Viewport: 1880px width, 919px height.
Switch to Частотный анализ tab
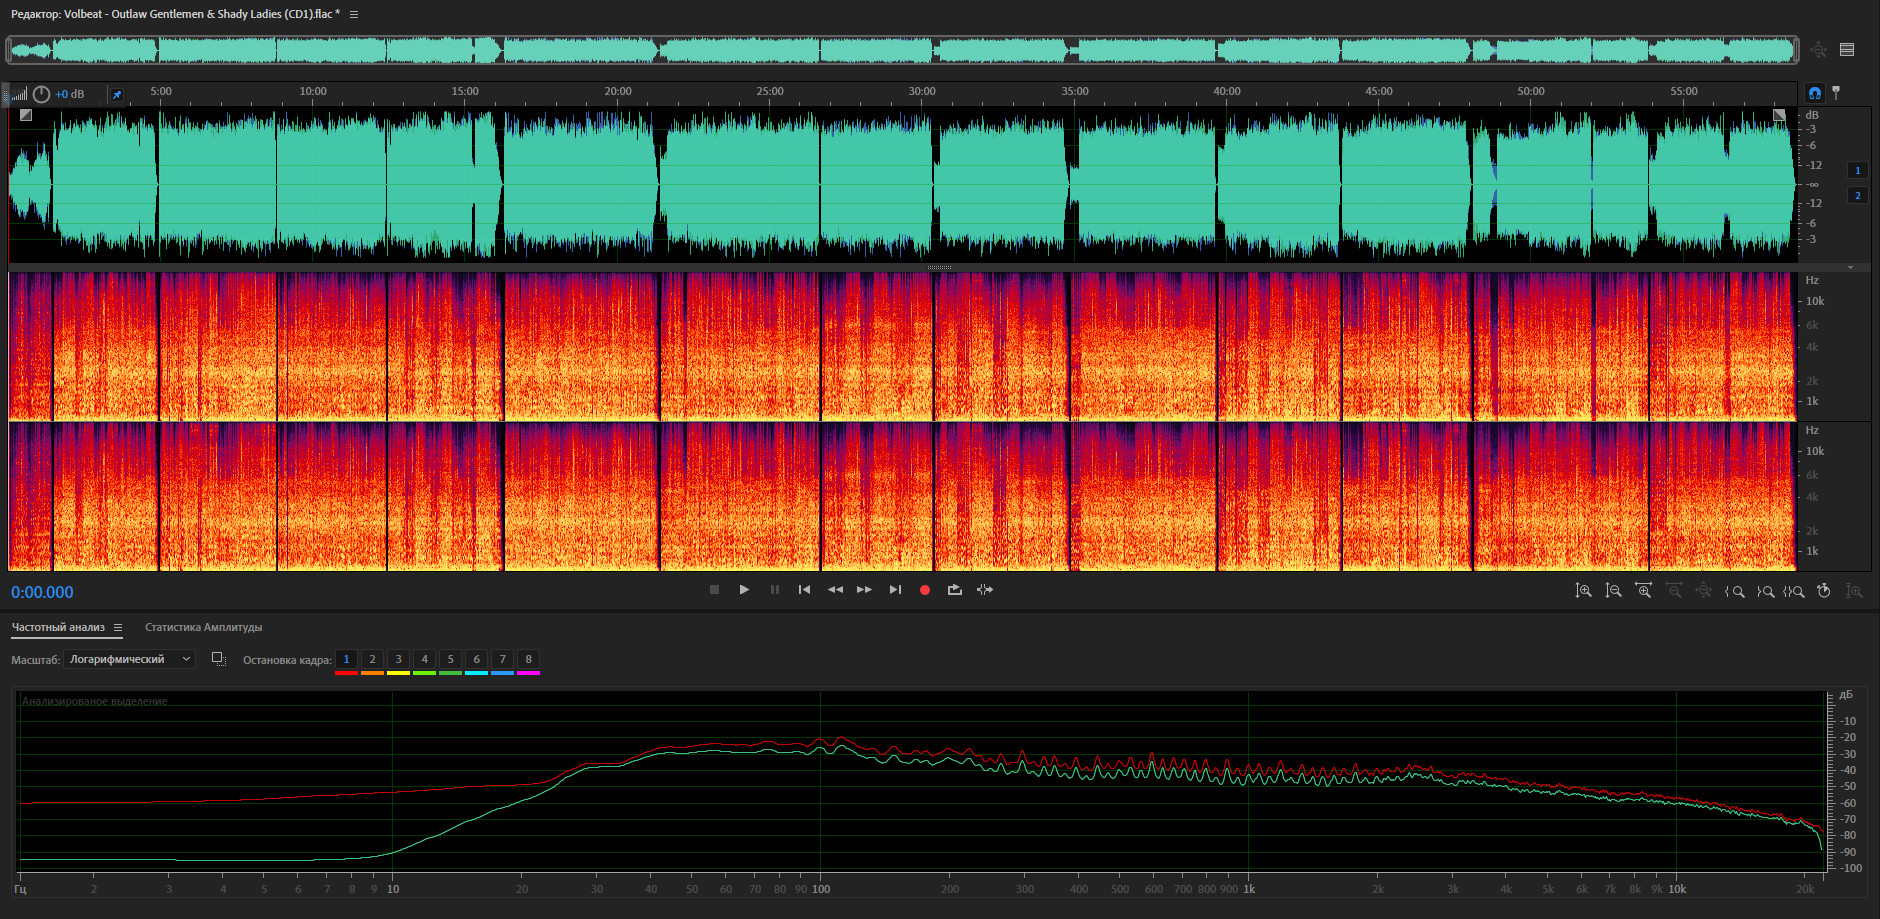pos(58,628)
